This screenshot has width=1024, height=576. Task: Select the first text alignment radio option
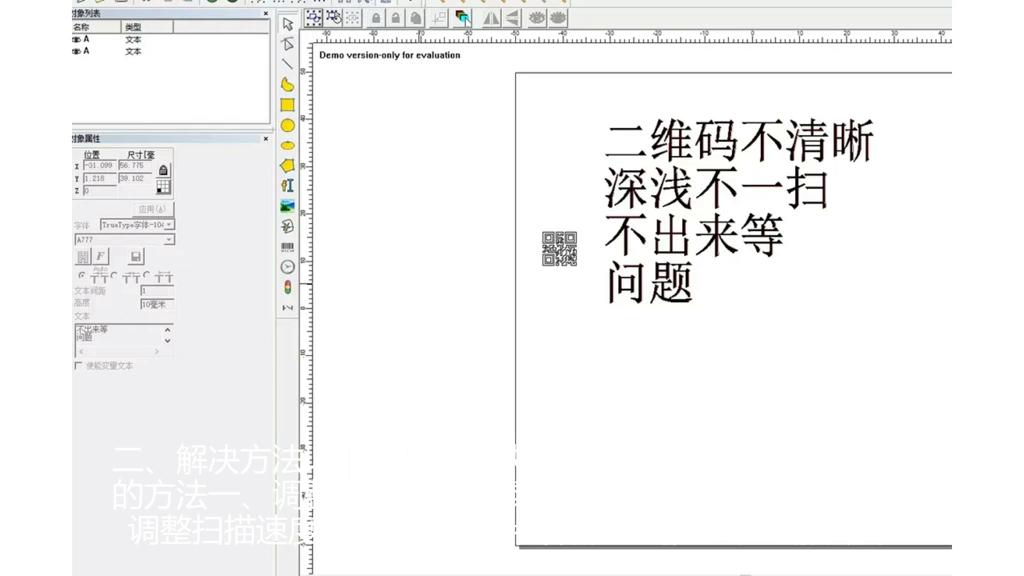pyautogui.click(x=79, y=275)
